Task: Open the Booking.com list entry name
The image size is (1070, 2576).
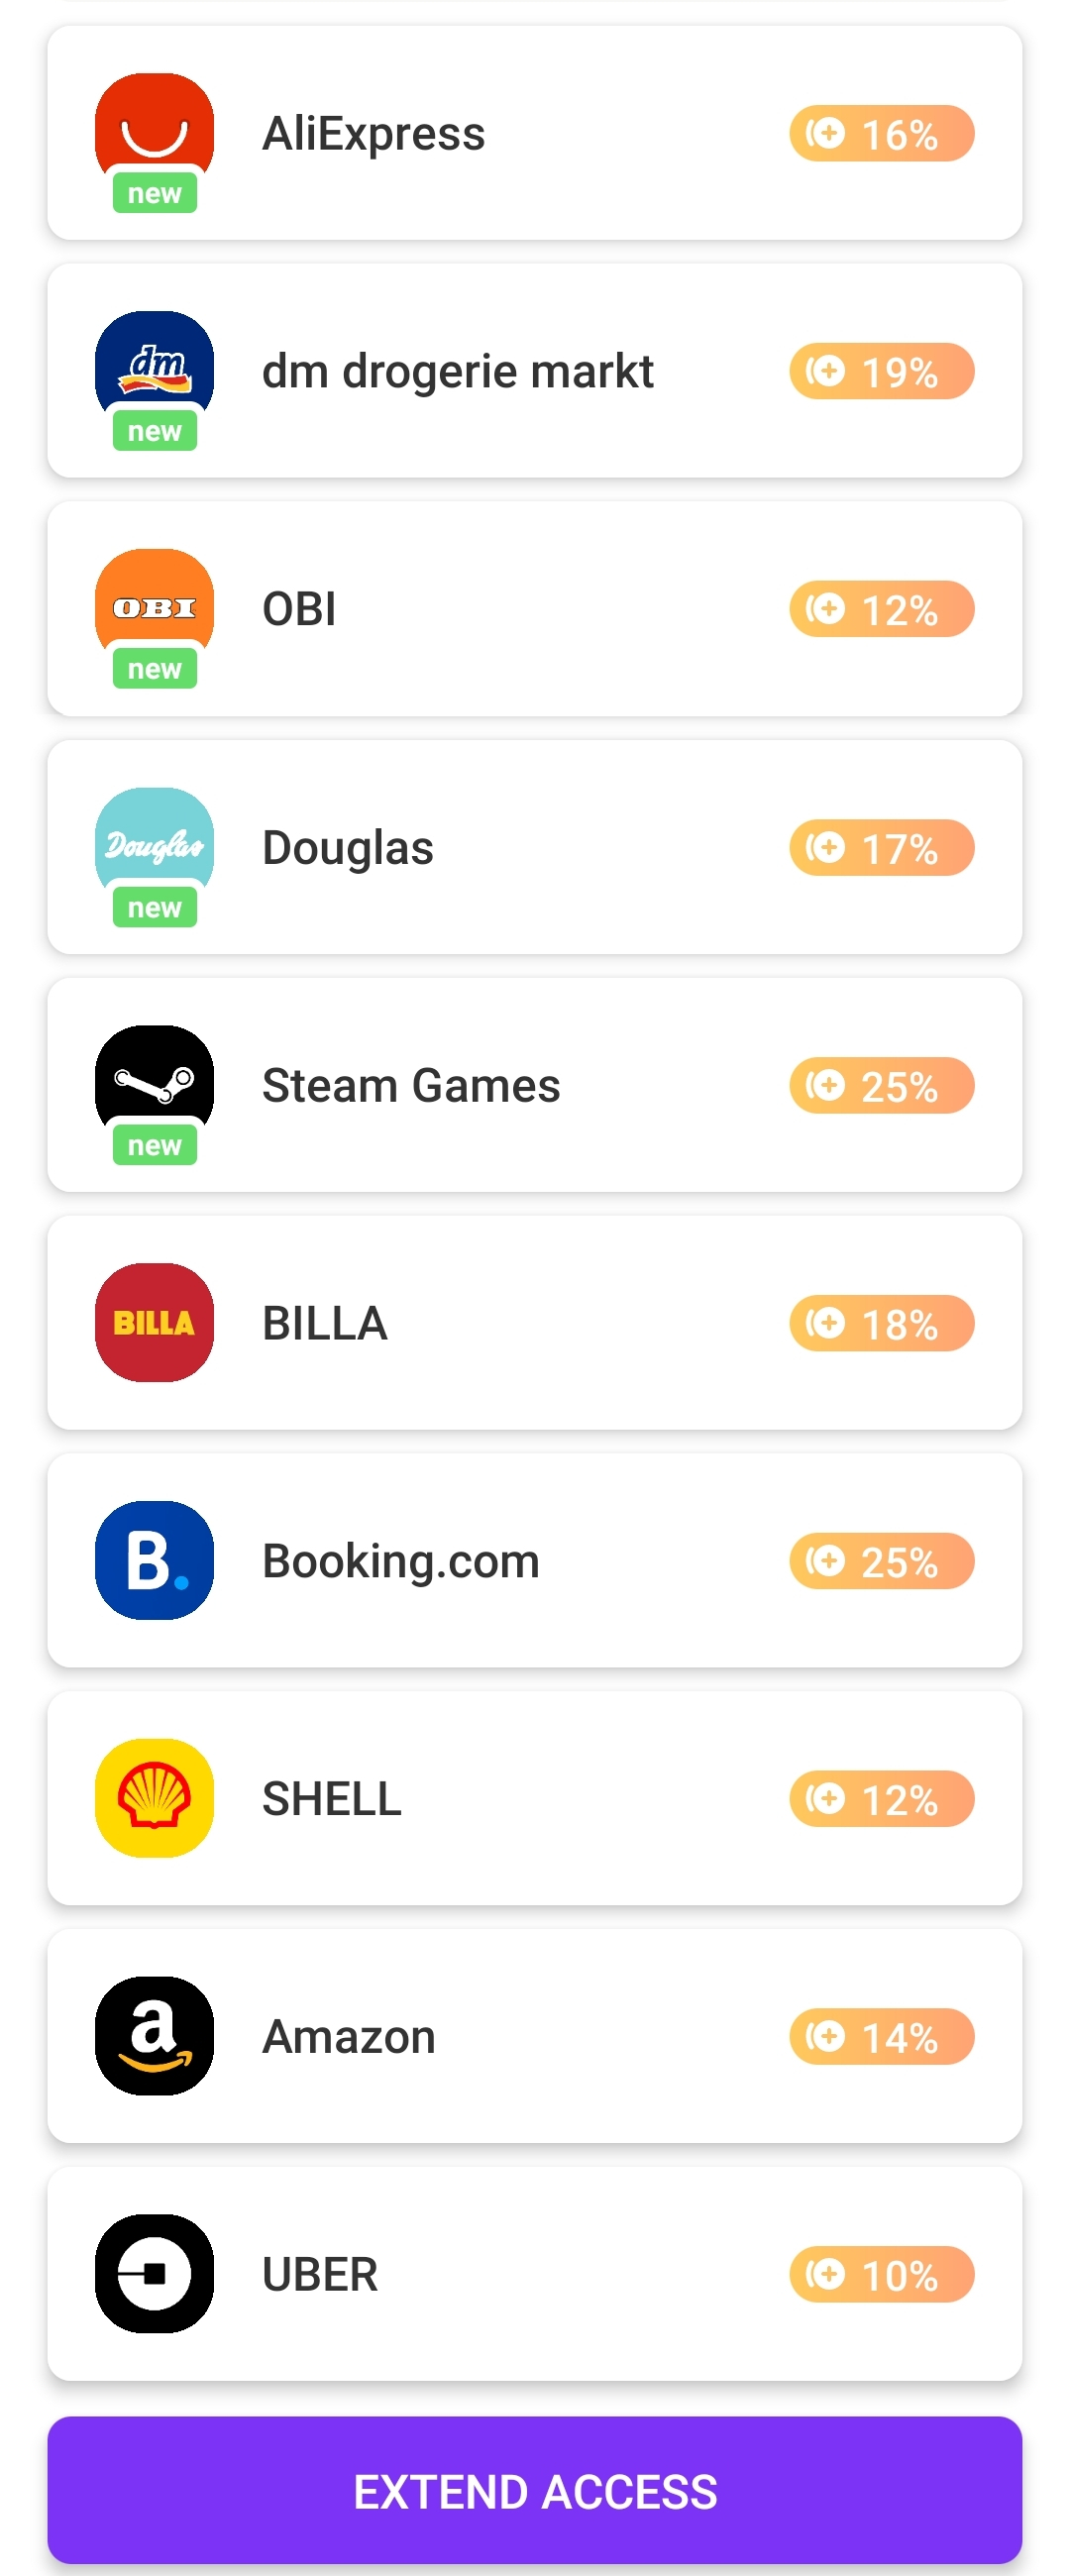Action: click(x=401, y=1561)
